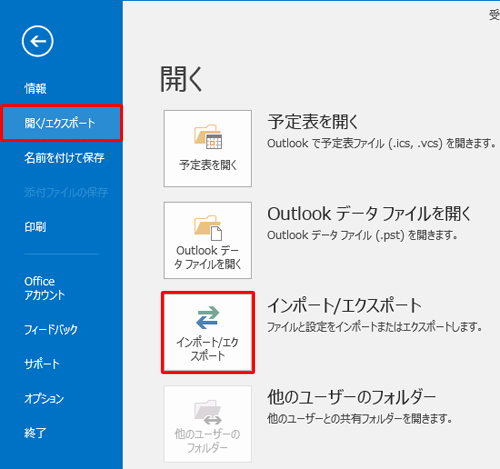Open the サポート entry
The image size is (500, 469).
[42, 364]
